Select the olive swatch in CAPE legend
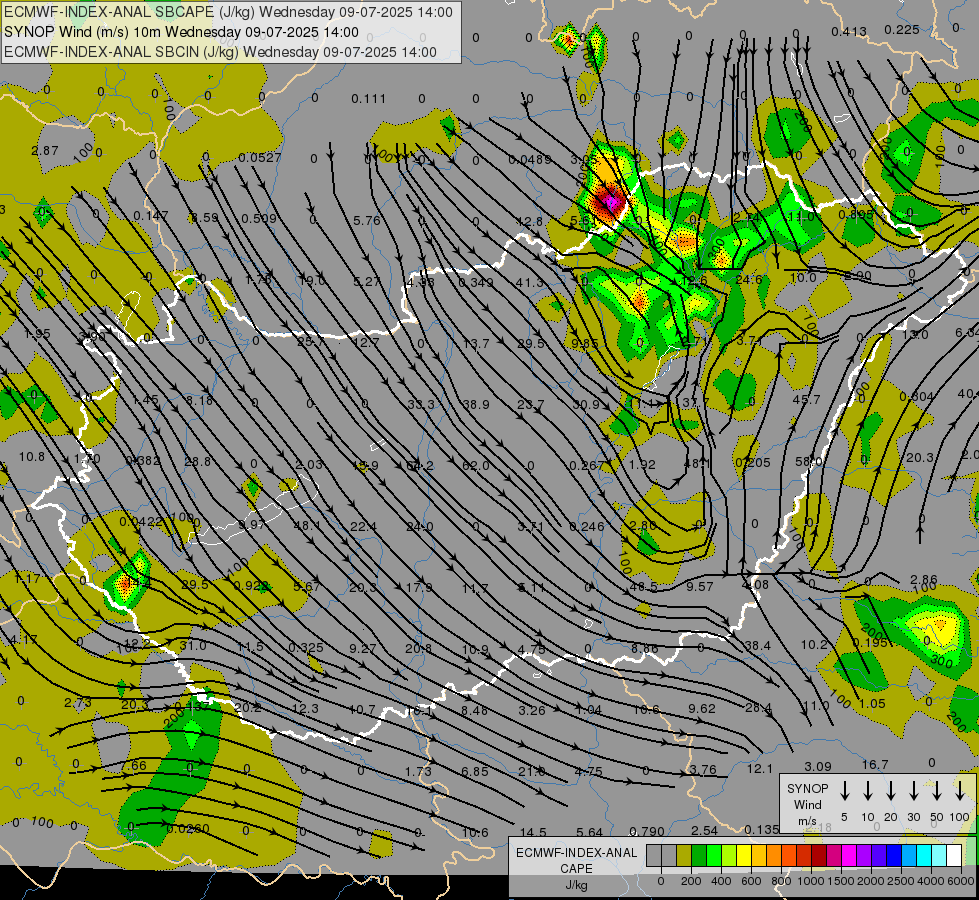 (x=684, y=856)
